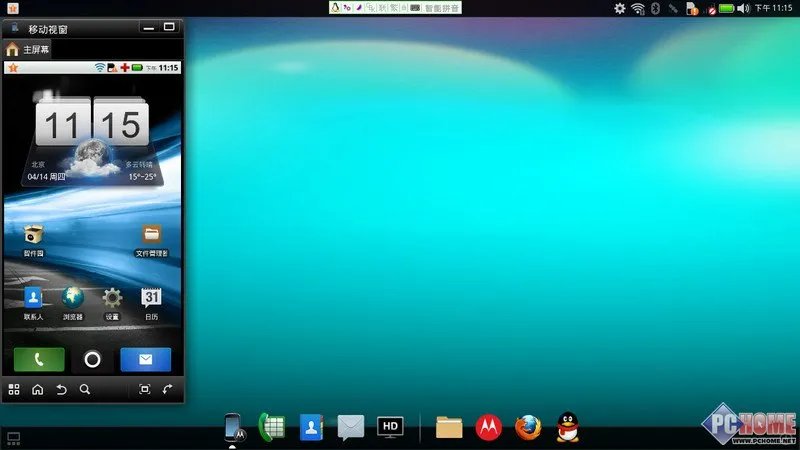Open the 设置 settings app on phone screen
The image size is (800, 450).
click(112, 300)
